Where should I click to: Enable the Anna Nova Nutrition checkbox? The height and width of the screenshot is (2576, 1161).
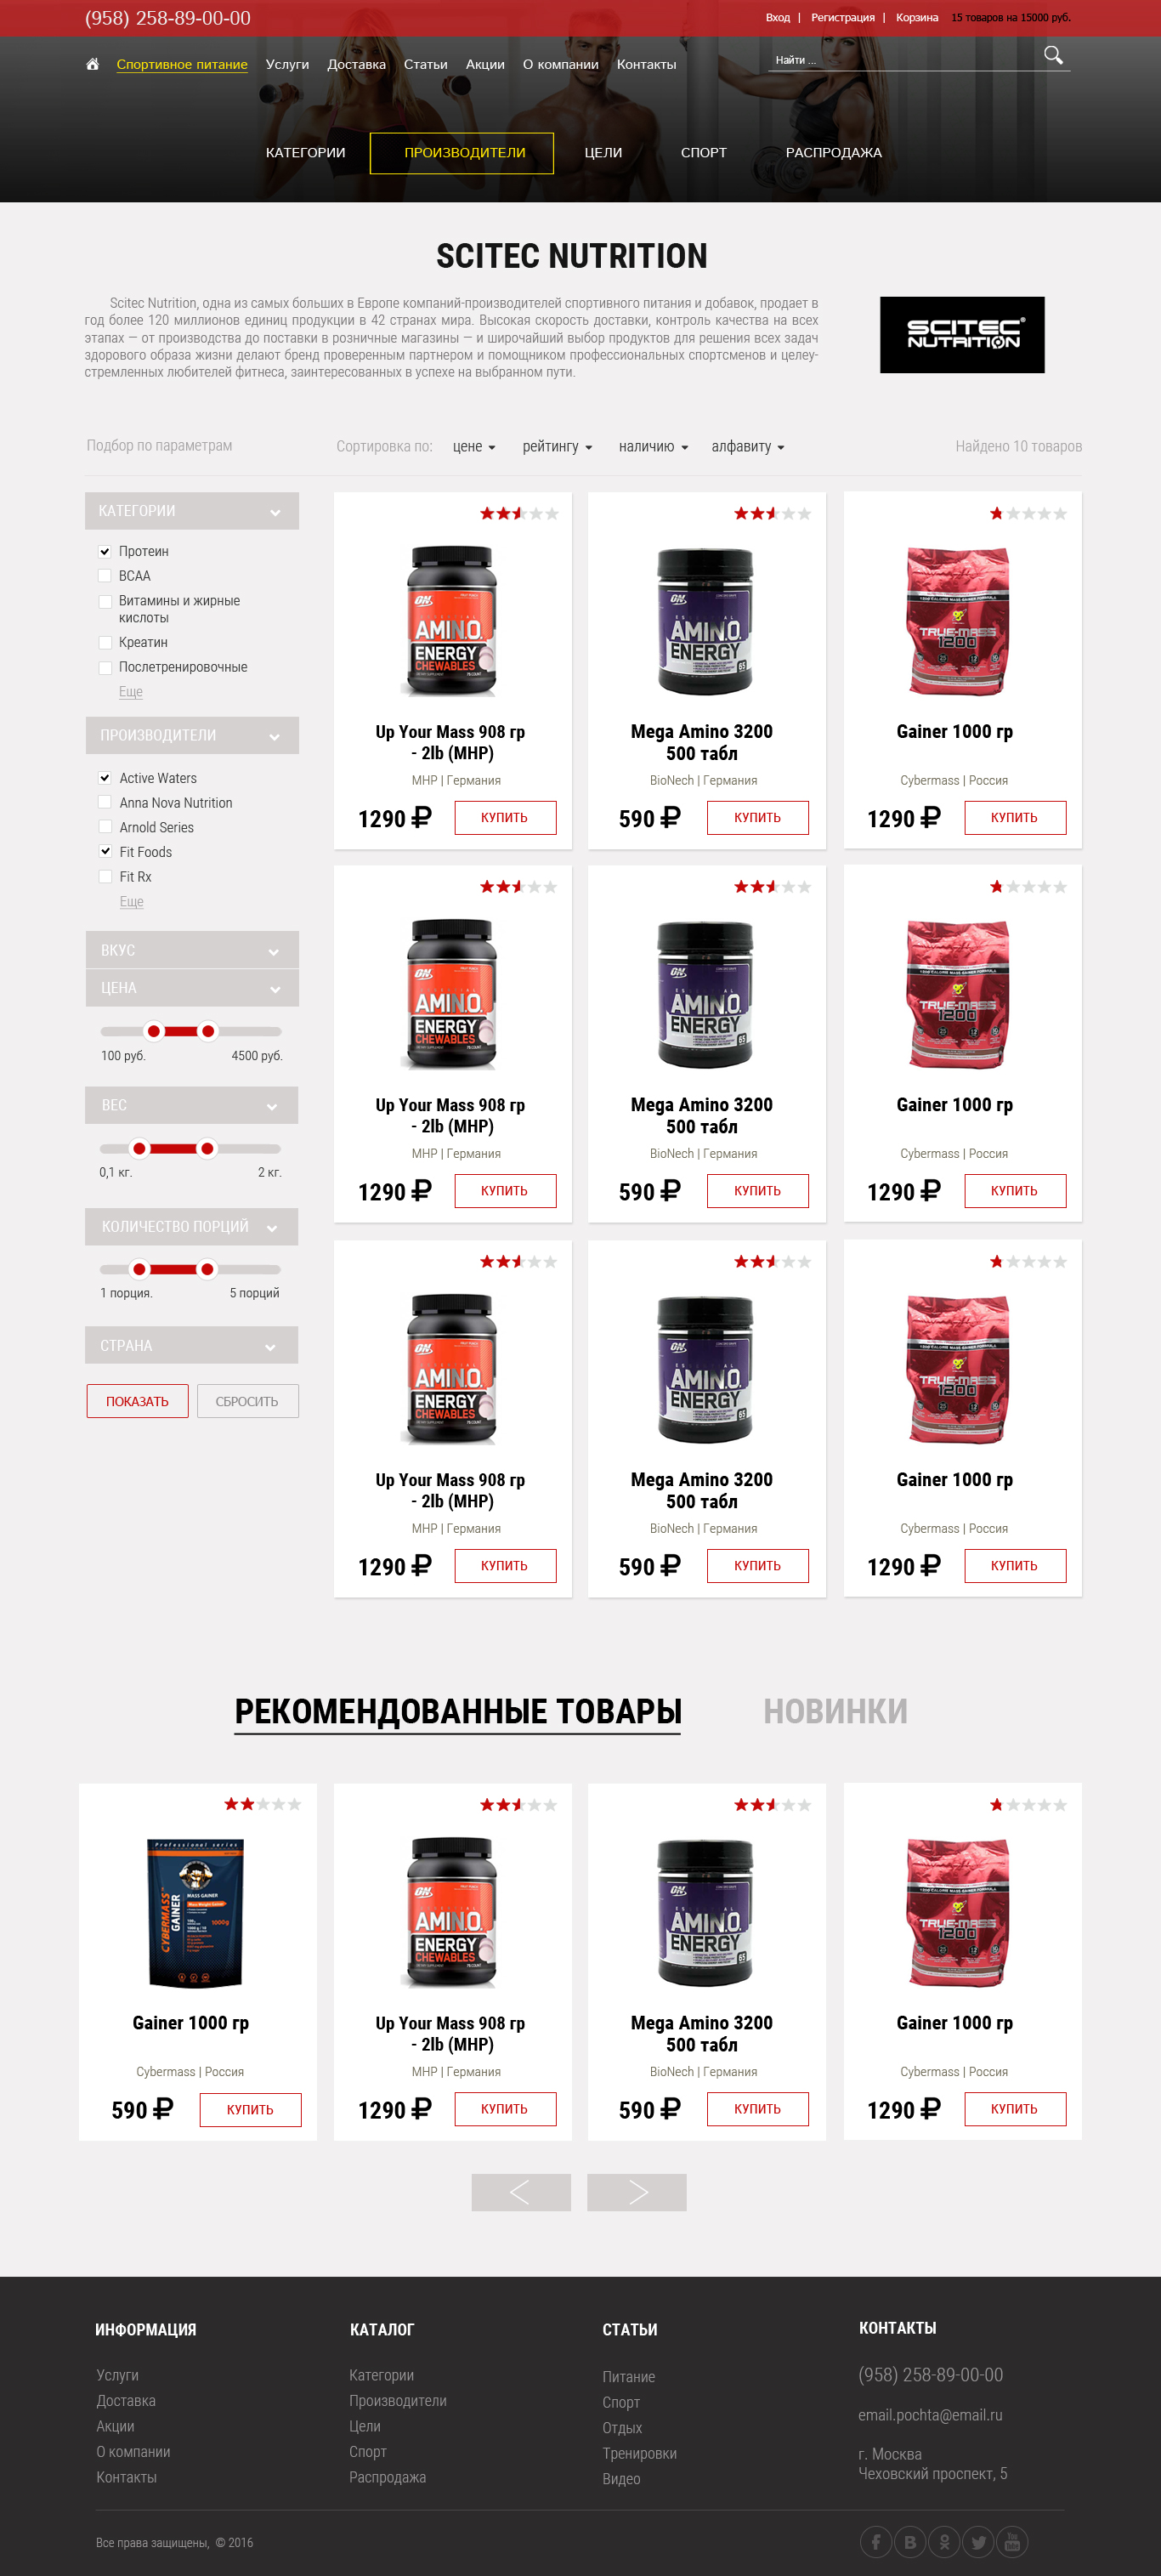[x=105, y=802]
